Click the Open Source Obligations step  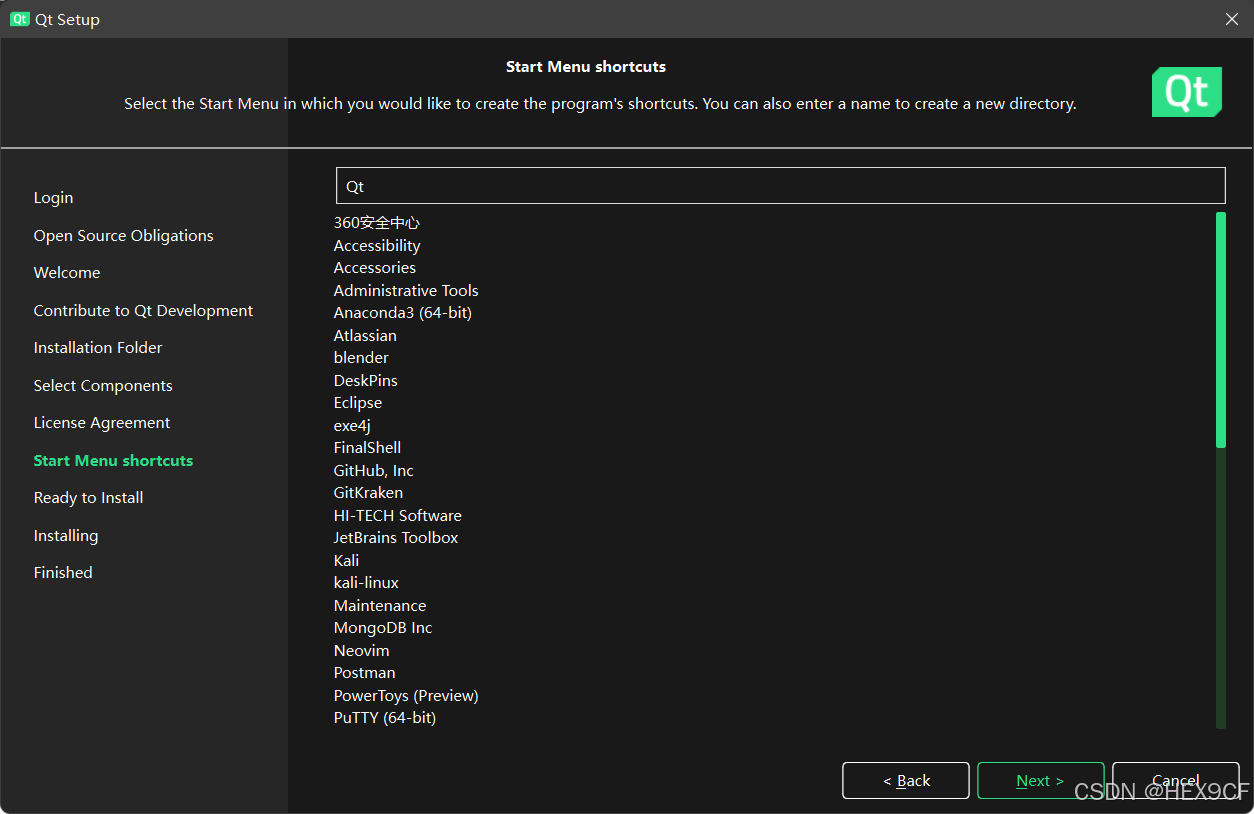(123, 236)
